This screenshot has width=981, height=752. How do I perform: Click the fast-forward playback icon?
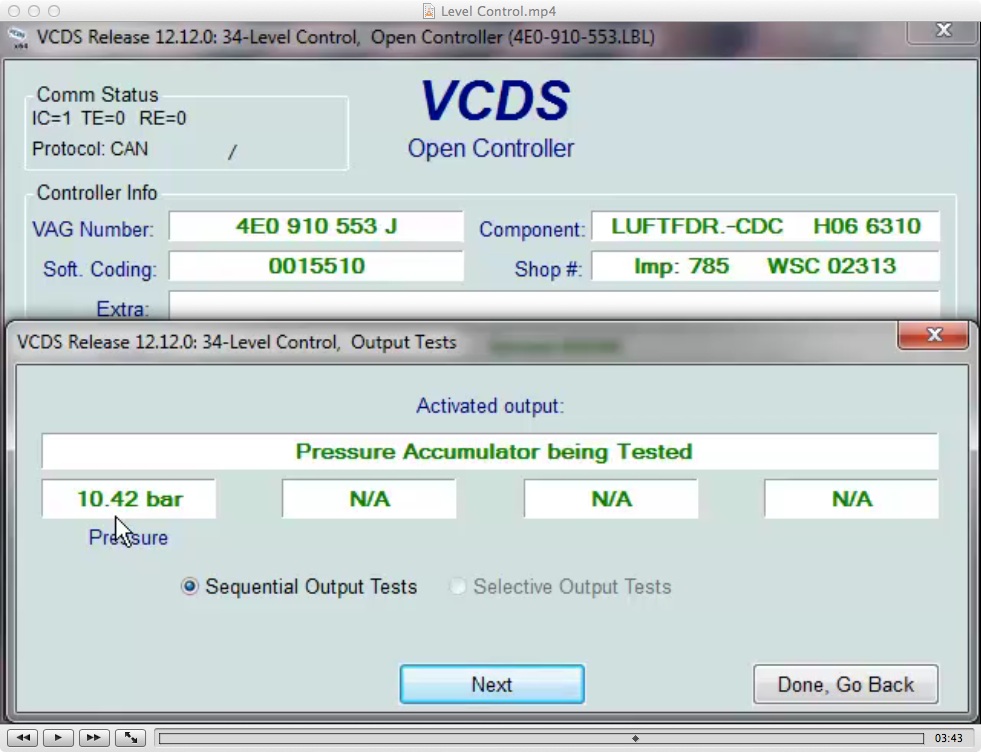click(93, 738)
